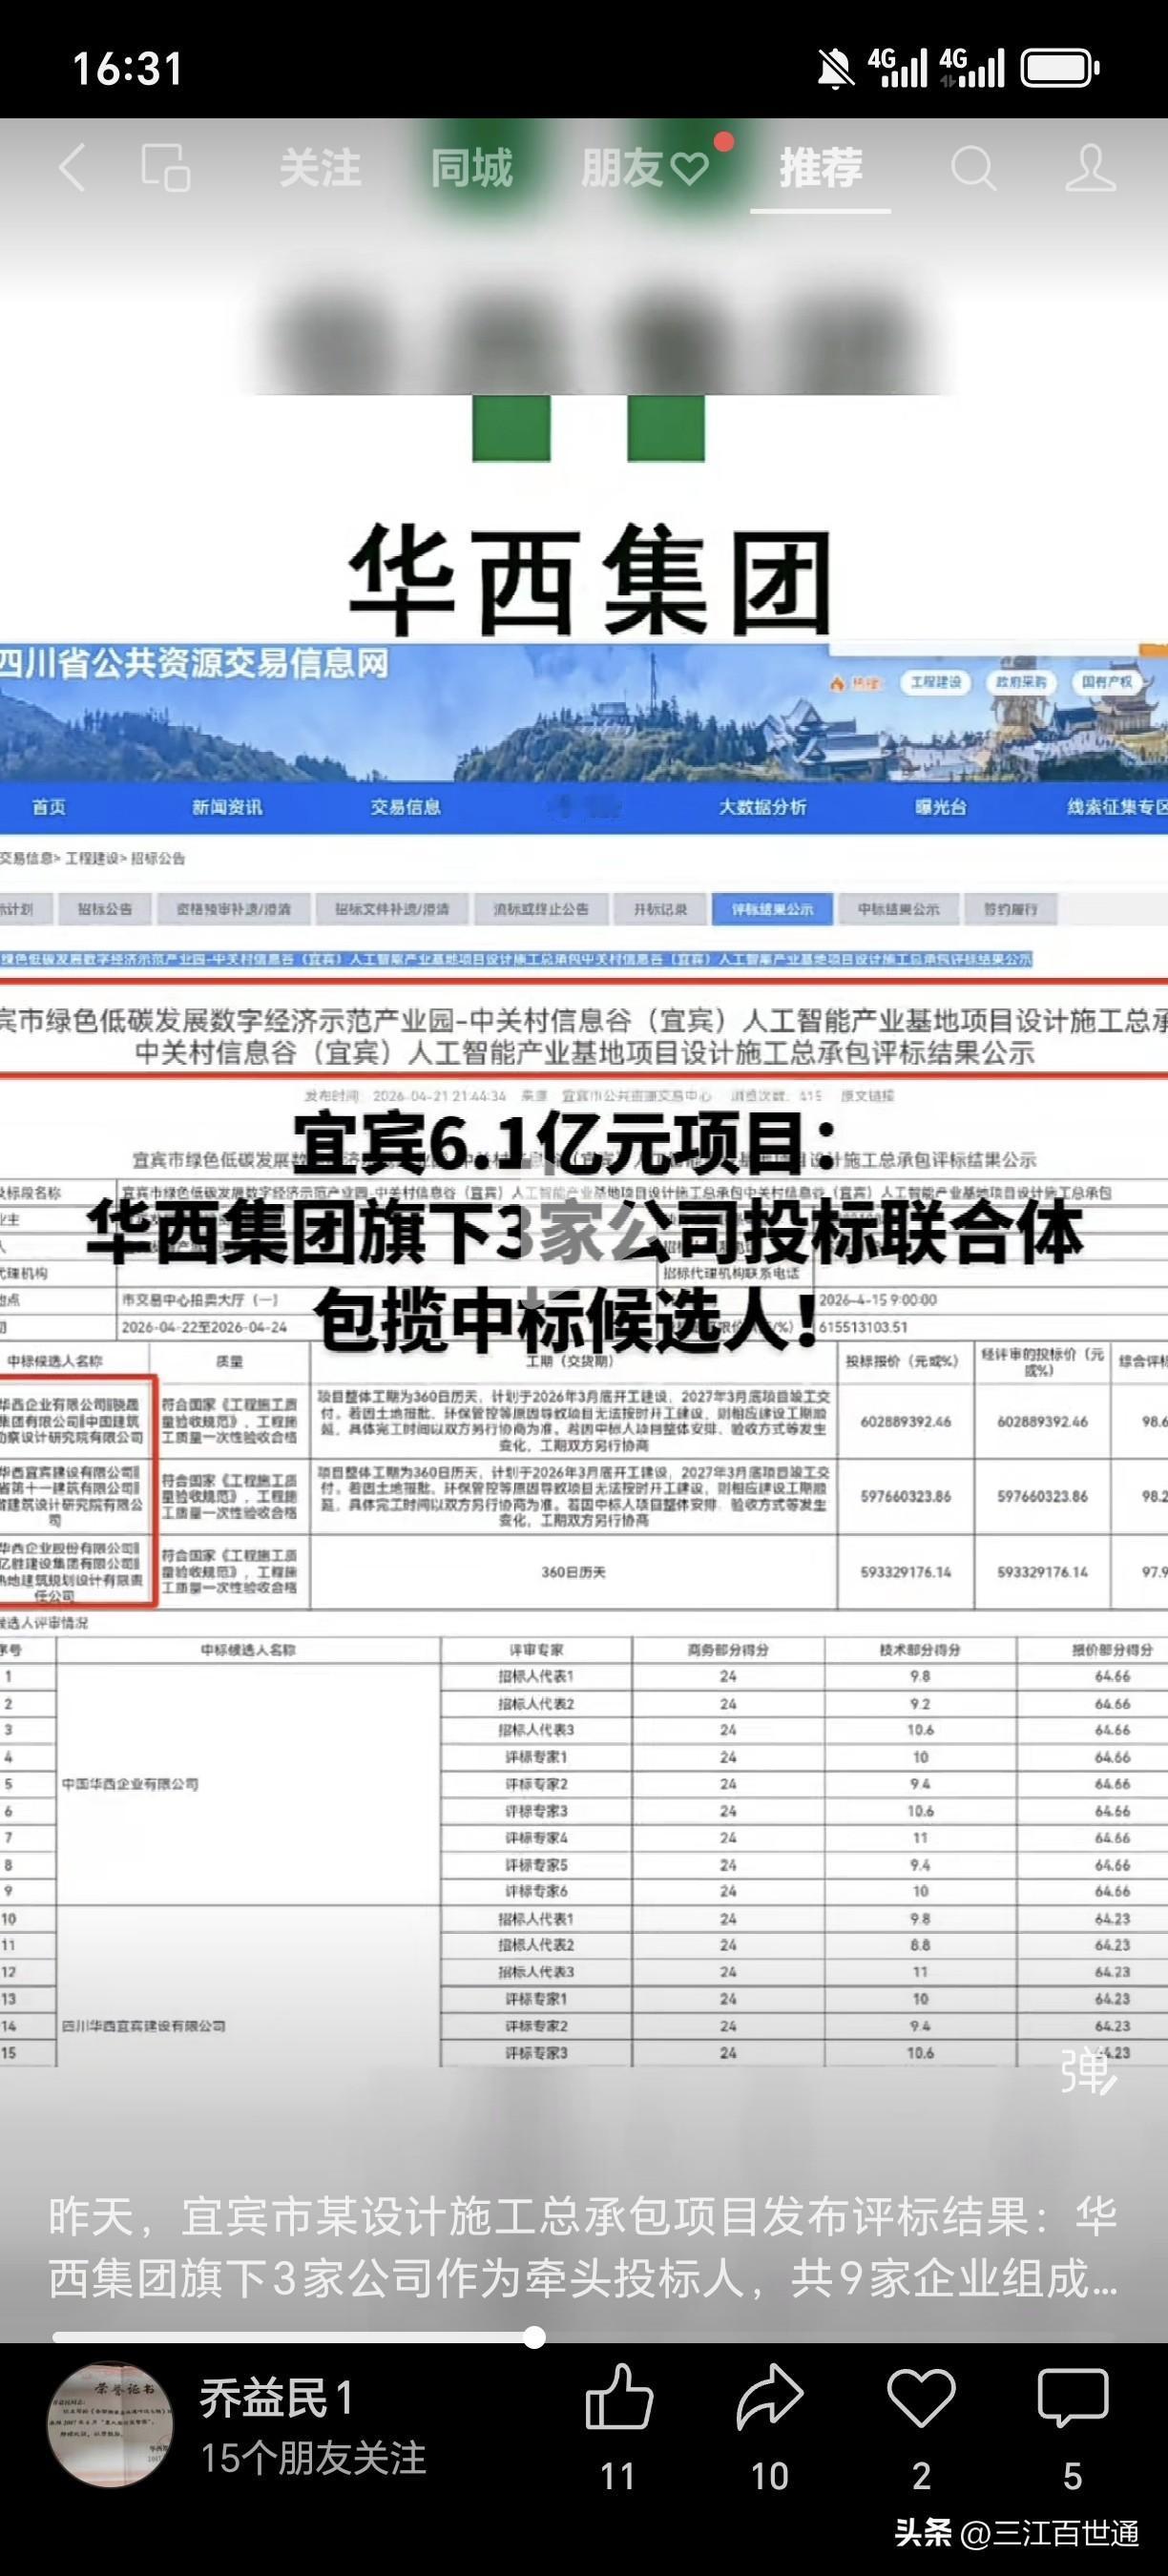
Task: Open the profile person icon
Action: point(1090,167)
